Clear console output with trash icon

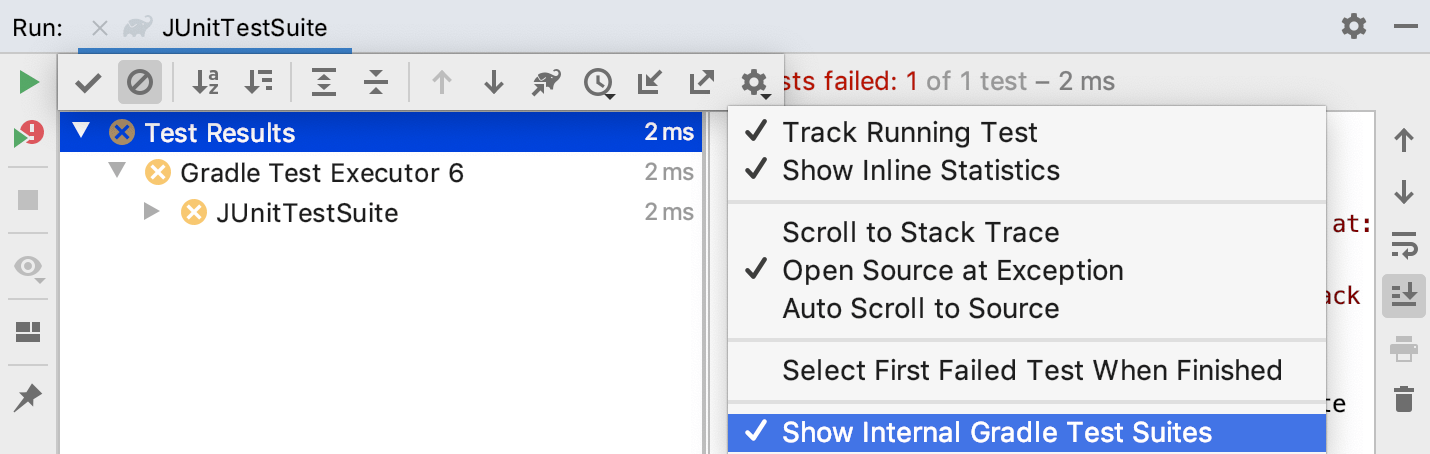[1404, 400]
